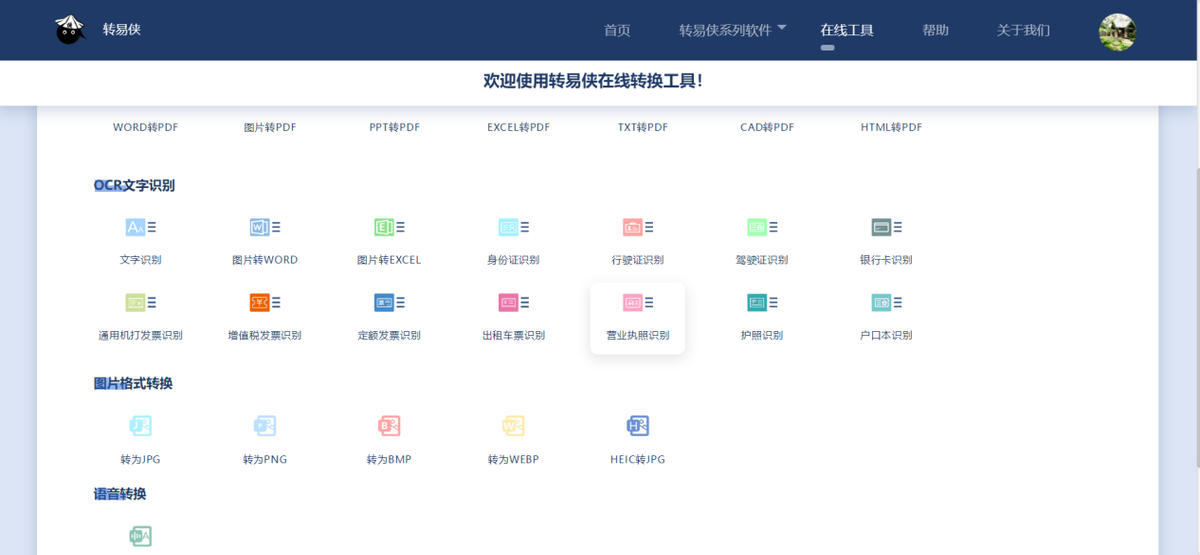Open the 通用机打发票识别 icon
The image size is (1200, 555).
141,302
